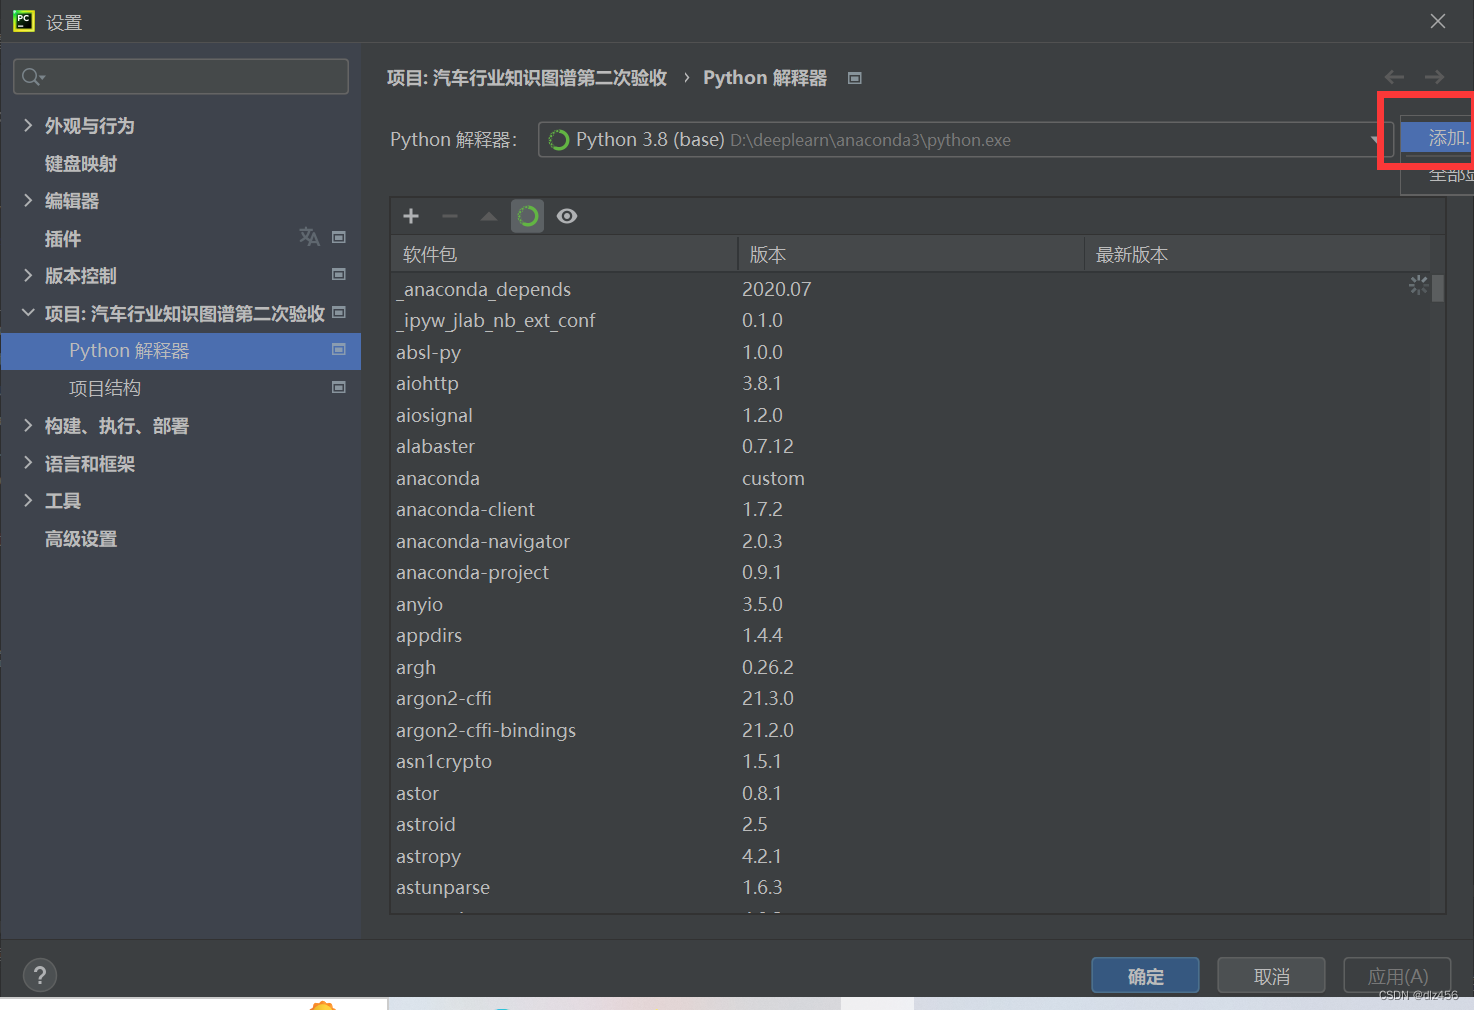Viewport: 1474px width, 1010px height.
Task: Expand the 编辑器 section
Action: click(x=28, y=200)
